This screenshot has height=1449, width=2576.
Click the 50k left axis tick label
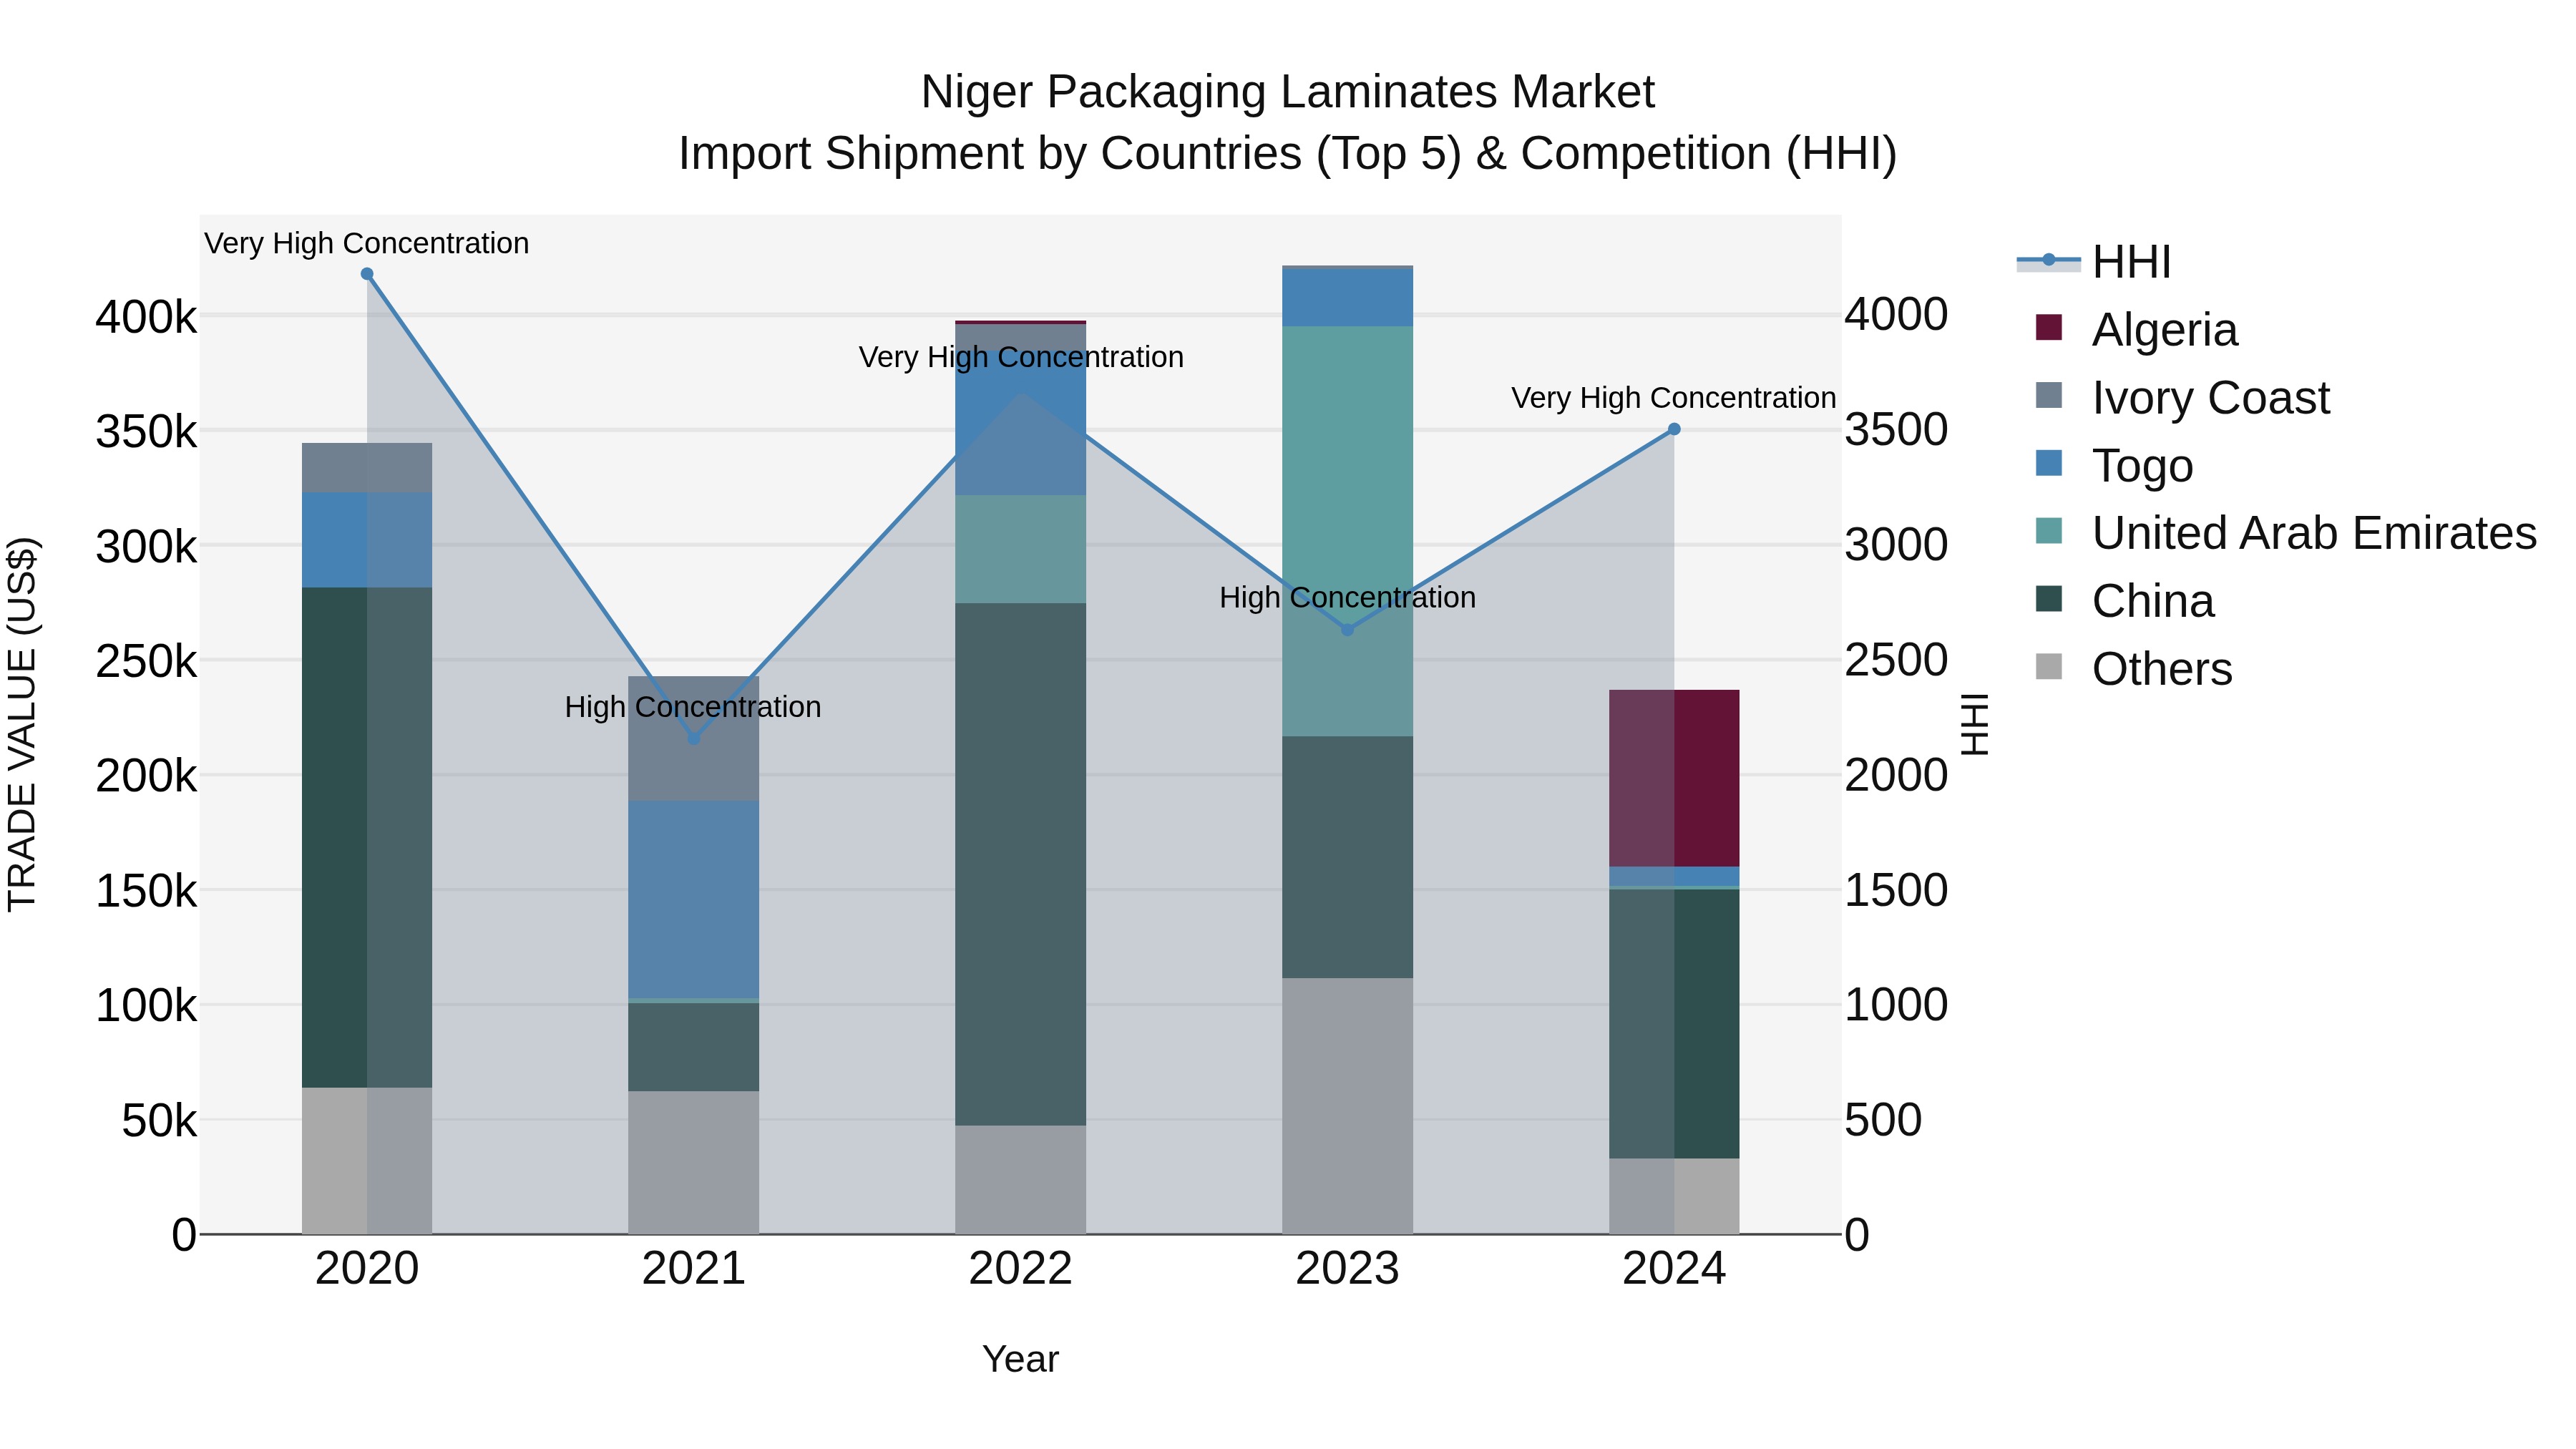pyautogui.click(x=159, y=1121)
